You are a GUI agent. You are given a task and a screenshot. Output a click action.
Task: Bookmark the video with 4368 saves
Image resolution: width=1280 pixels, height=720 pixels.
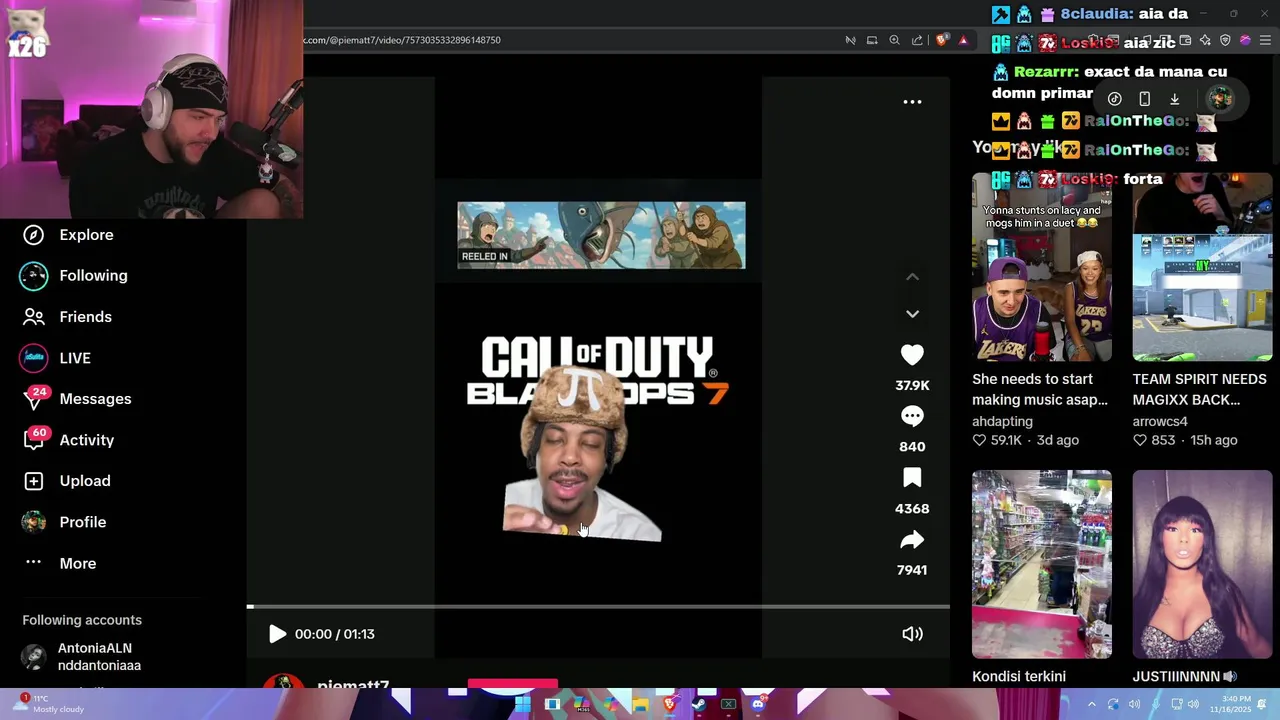click(x=912, y=478)
